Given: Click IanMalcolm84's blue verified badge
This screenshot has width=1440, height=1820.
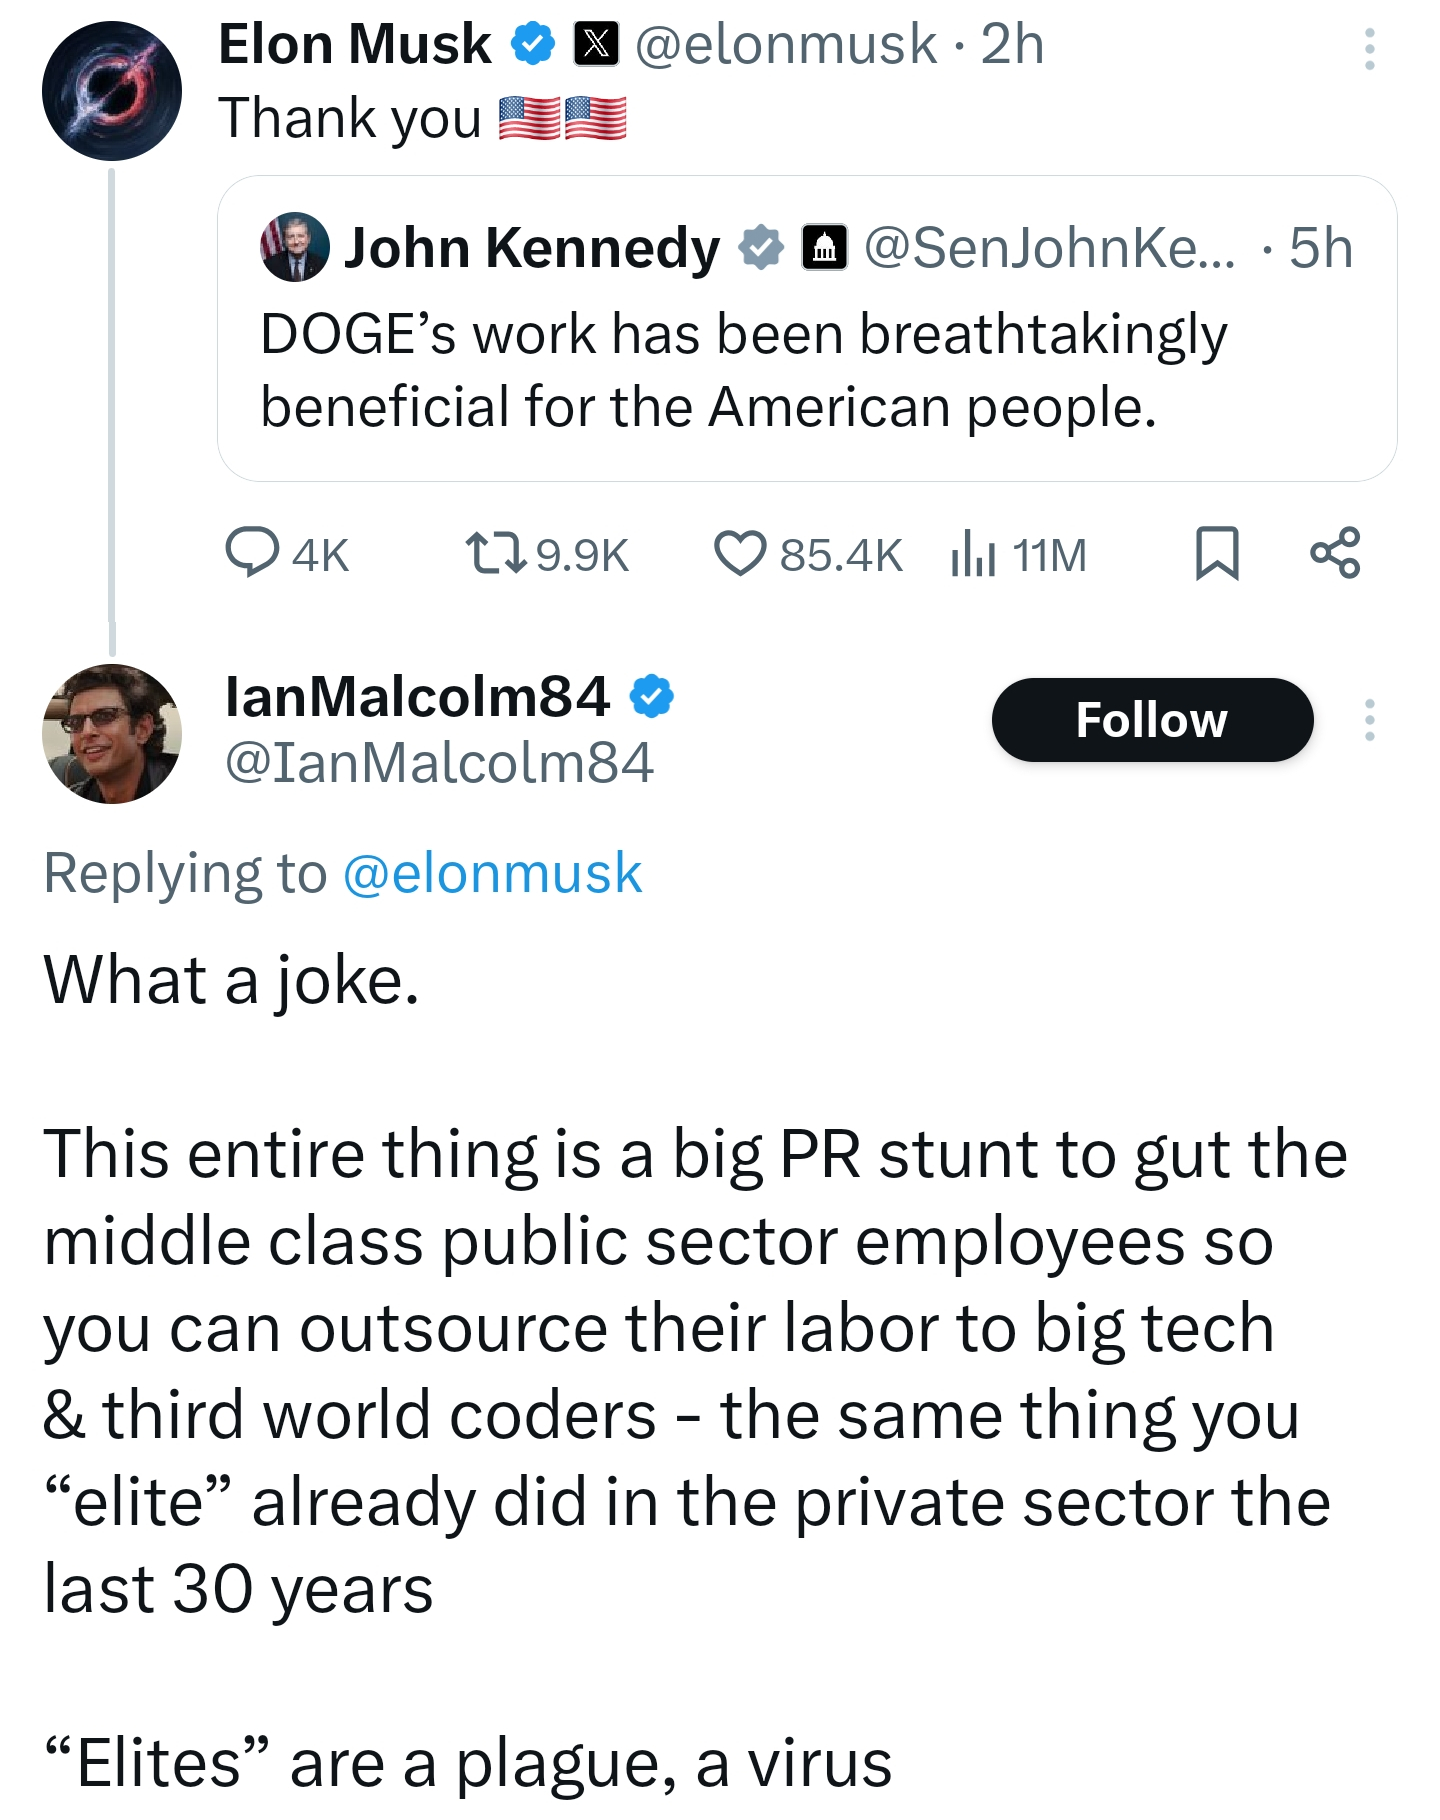Looking at the screenshot, I should point(652,697).
